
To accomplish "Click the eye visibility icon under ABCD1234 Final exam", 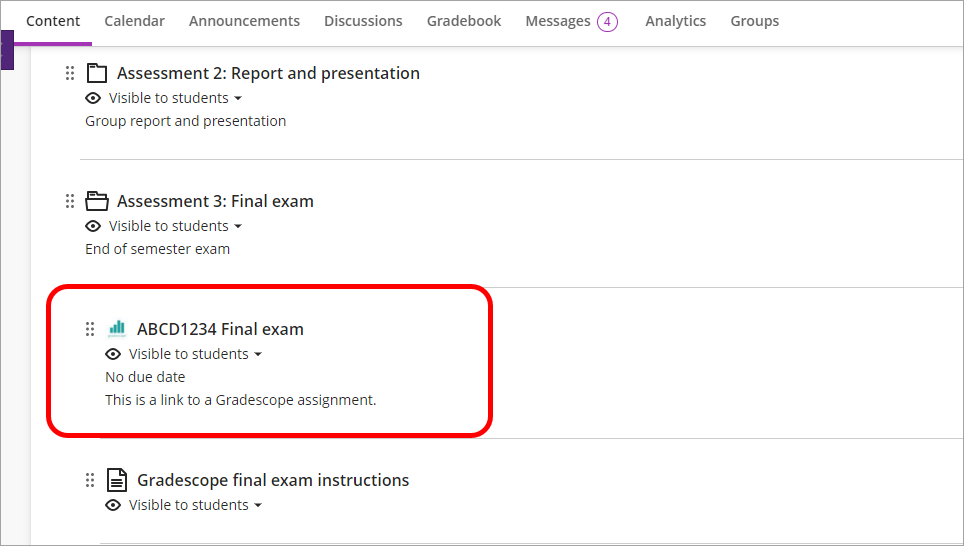I will [113, 354].
